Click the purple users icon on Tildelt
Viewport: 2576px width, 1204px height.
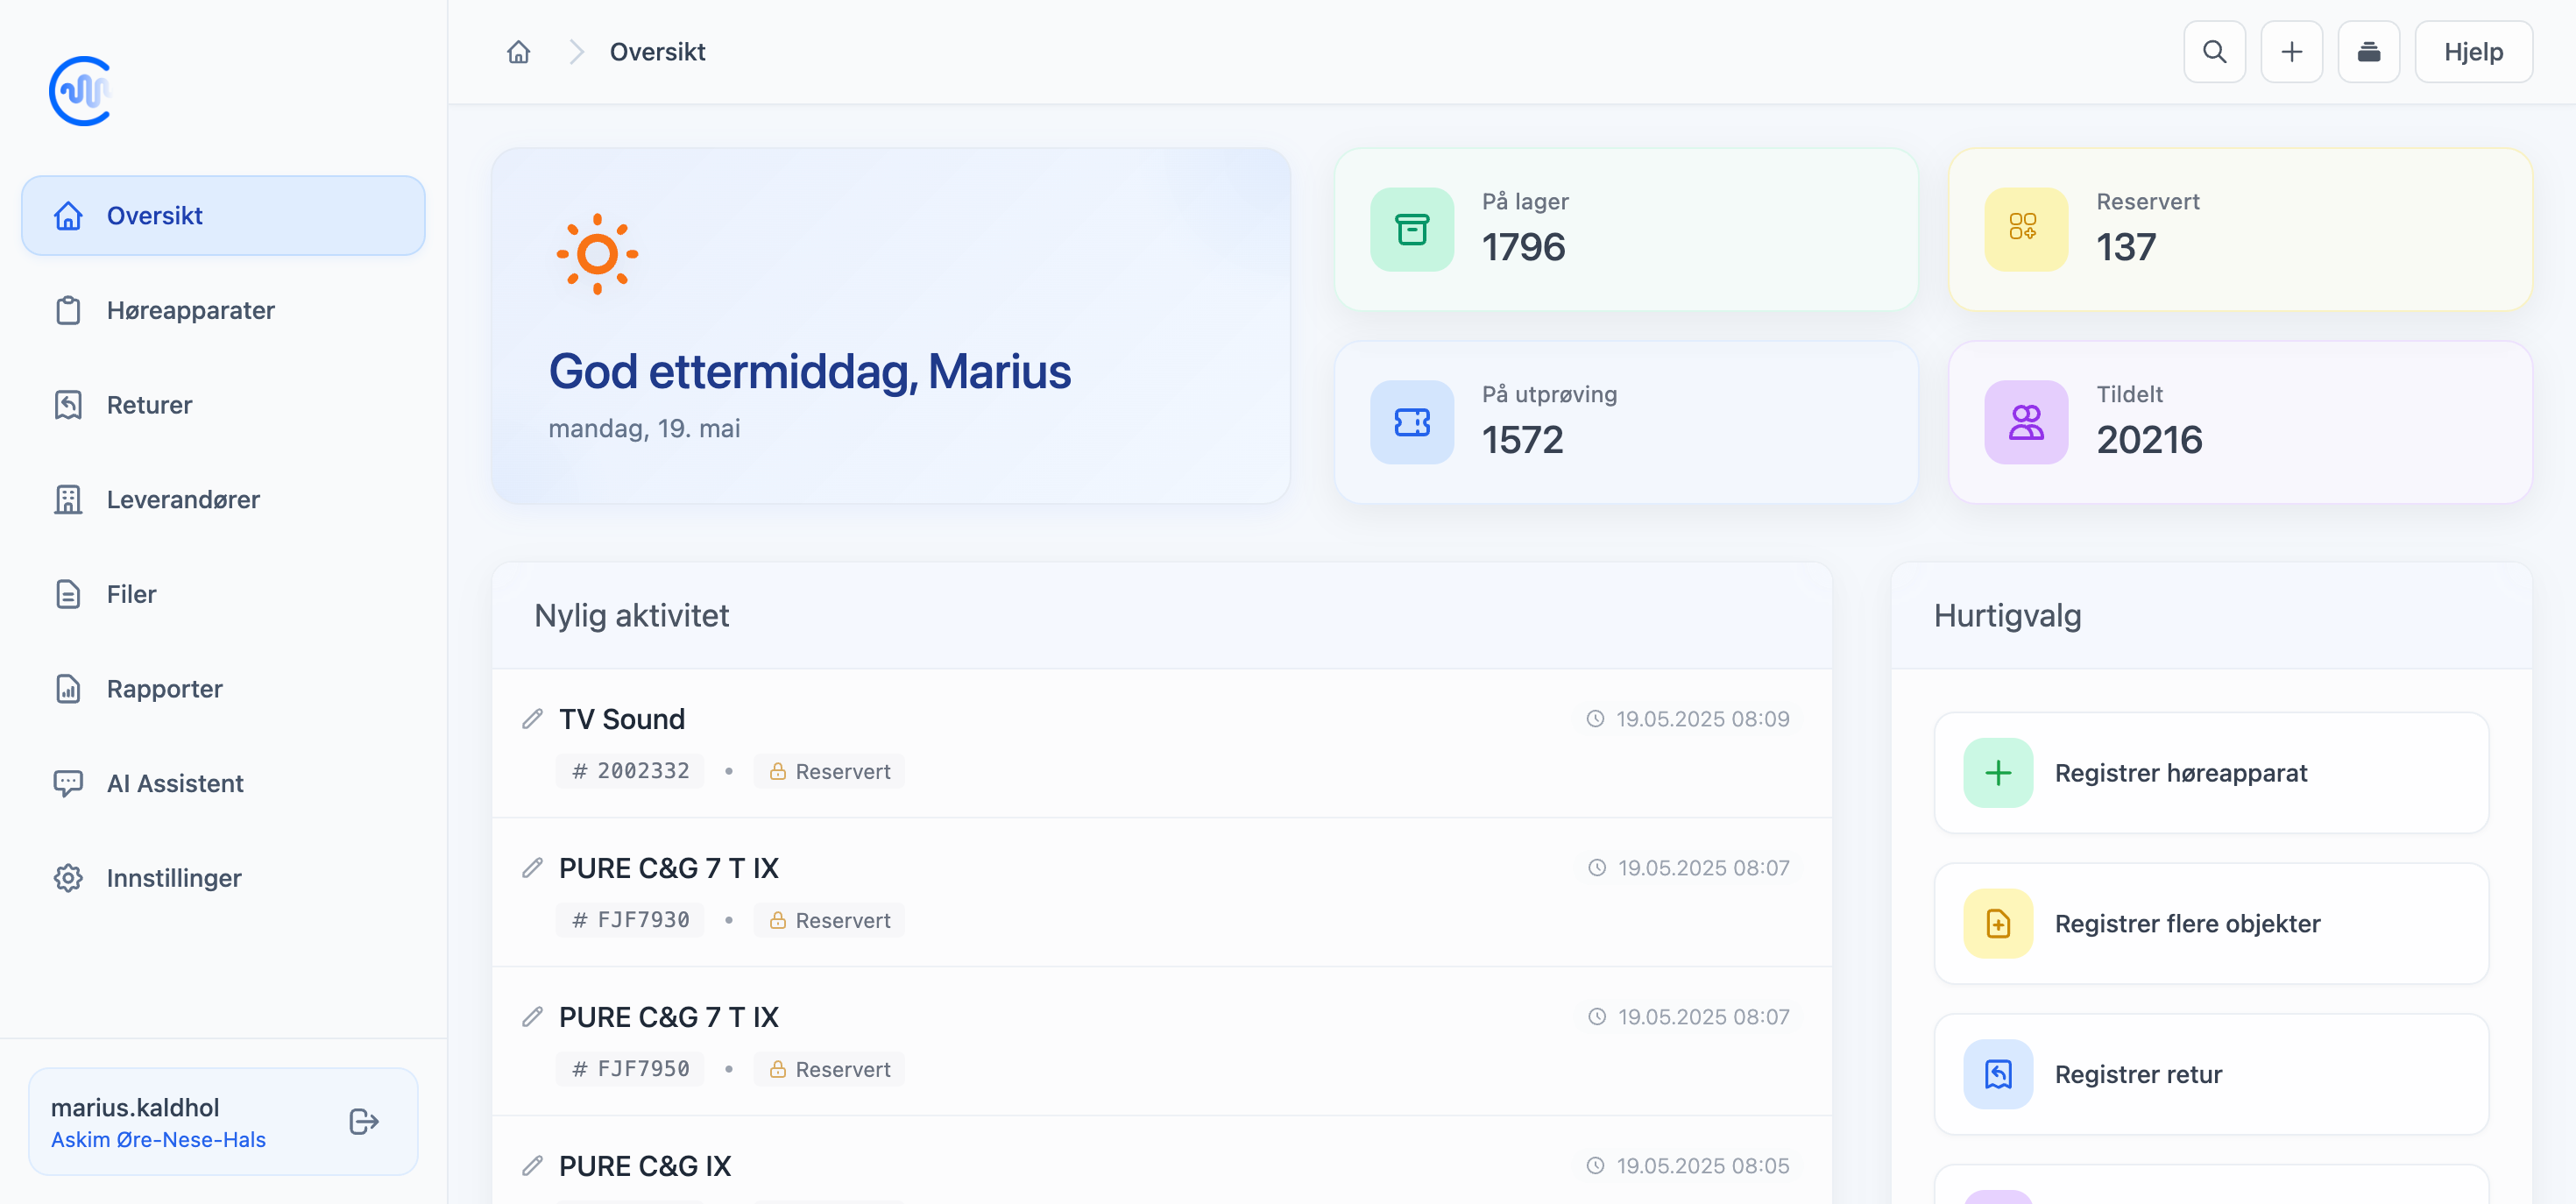click(2025, 422)
